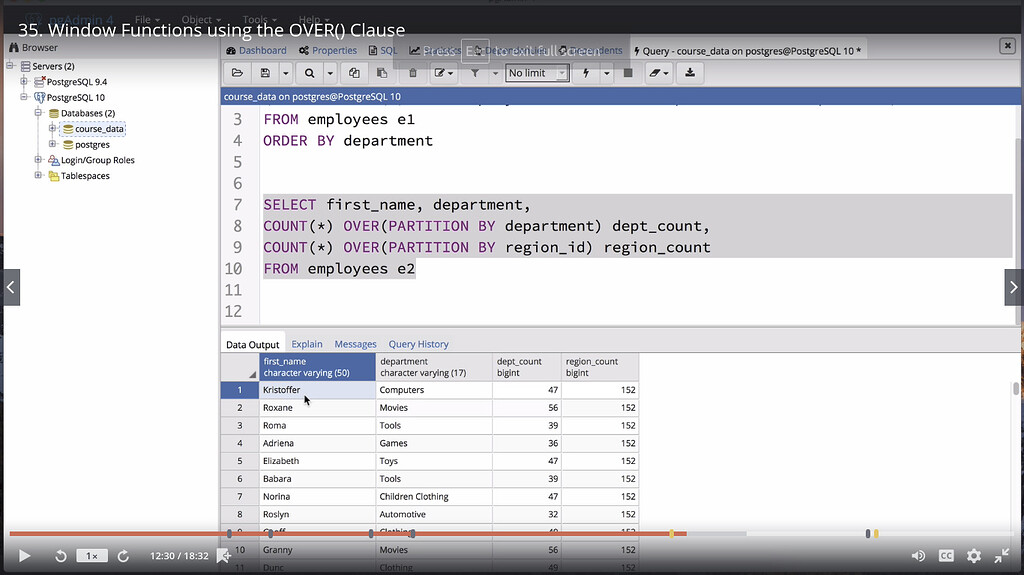1024x575 pixels.
Task: Click the Find magnifier icon
Action: 310,73
